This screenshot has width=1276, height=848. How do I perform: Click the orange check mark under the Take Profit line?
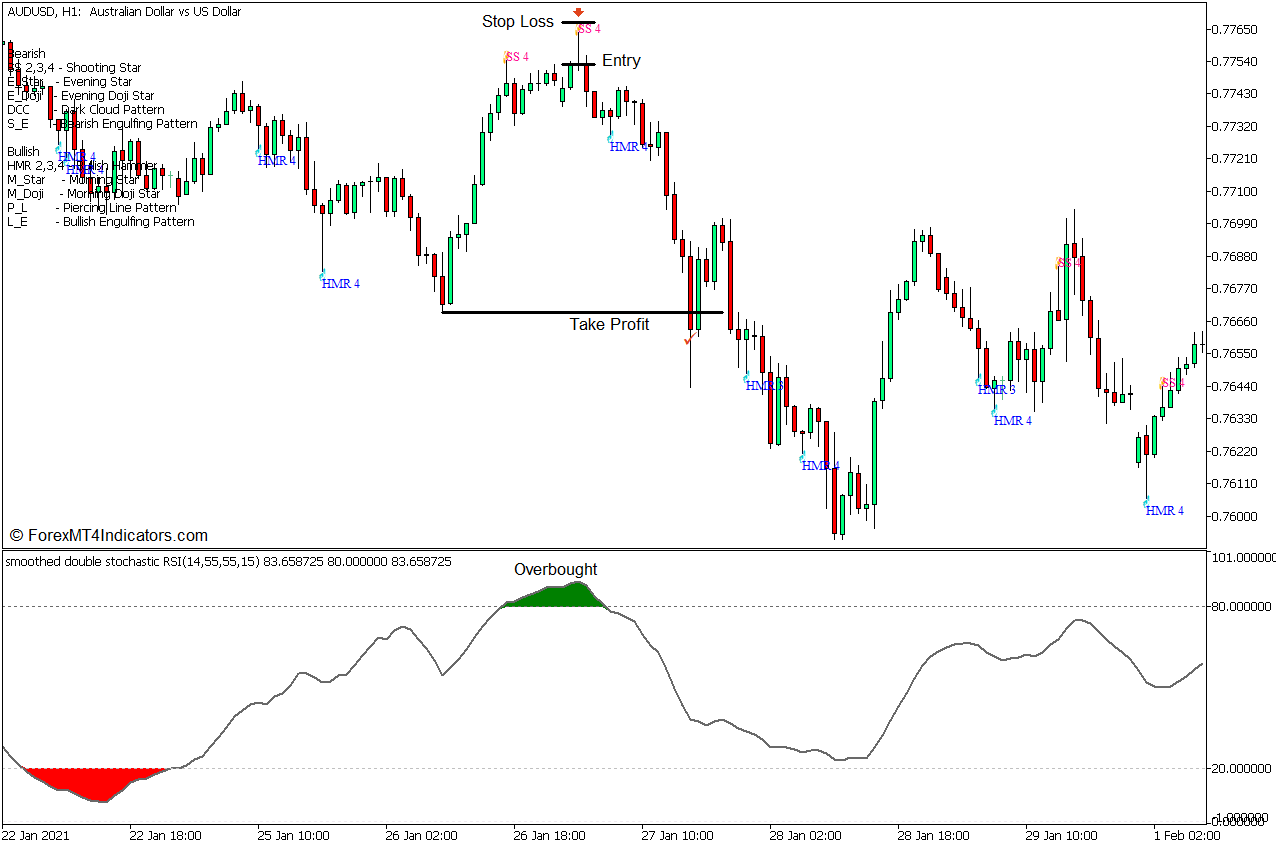(x=688, y=339)
